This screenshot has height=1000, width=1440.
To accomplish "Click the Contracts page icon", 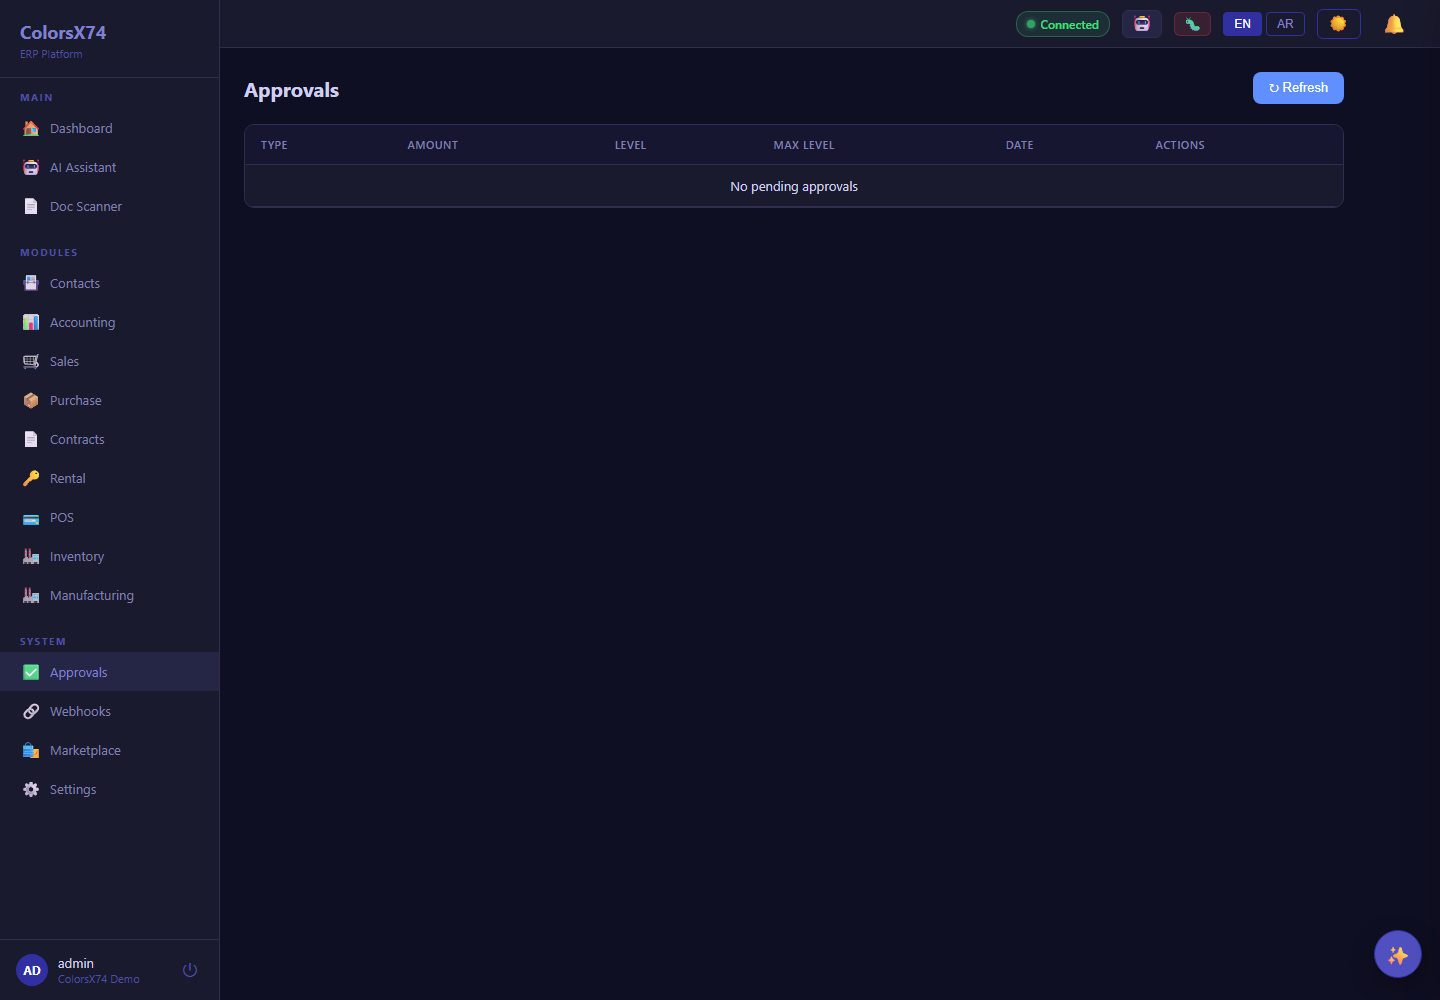I will click(31, 439).
